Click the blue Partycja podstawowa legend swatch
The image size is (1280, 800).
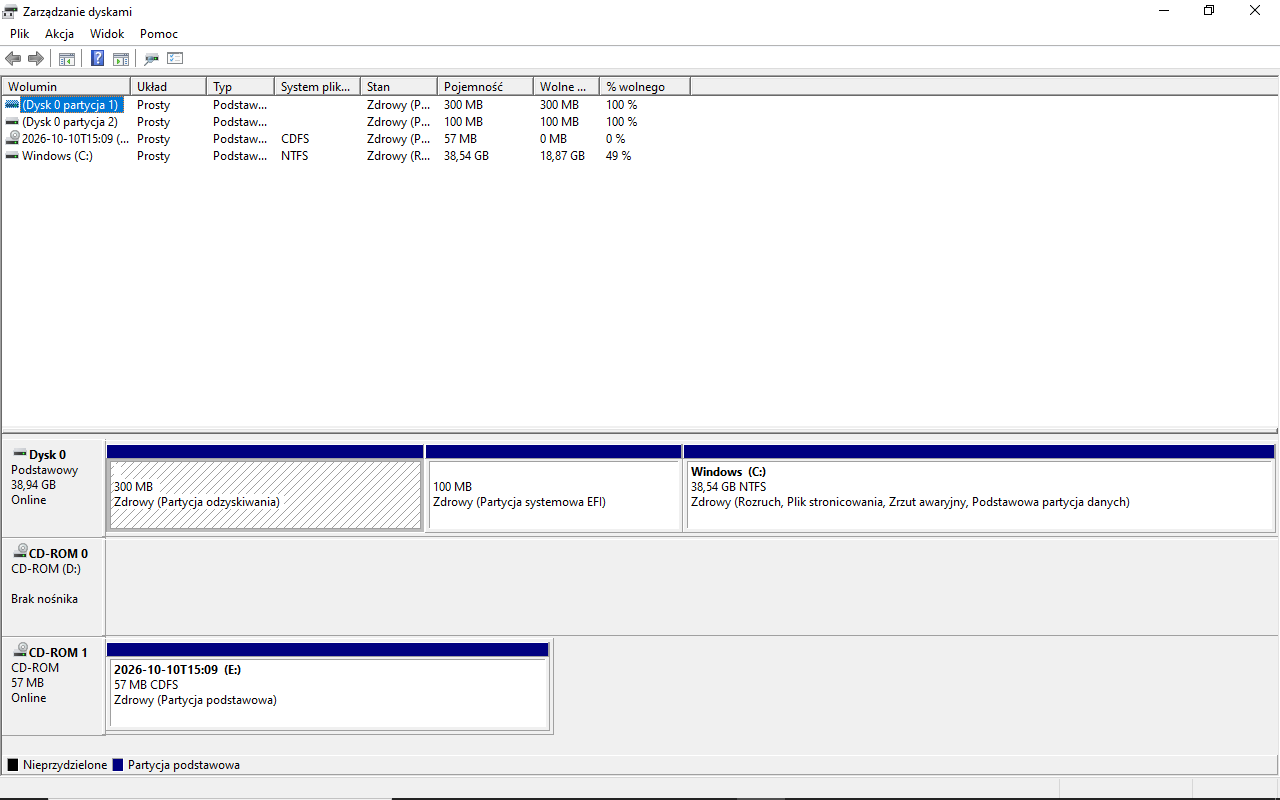(118, 765)
